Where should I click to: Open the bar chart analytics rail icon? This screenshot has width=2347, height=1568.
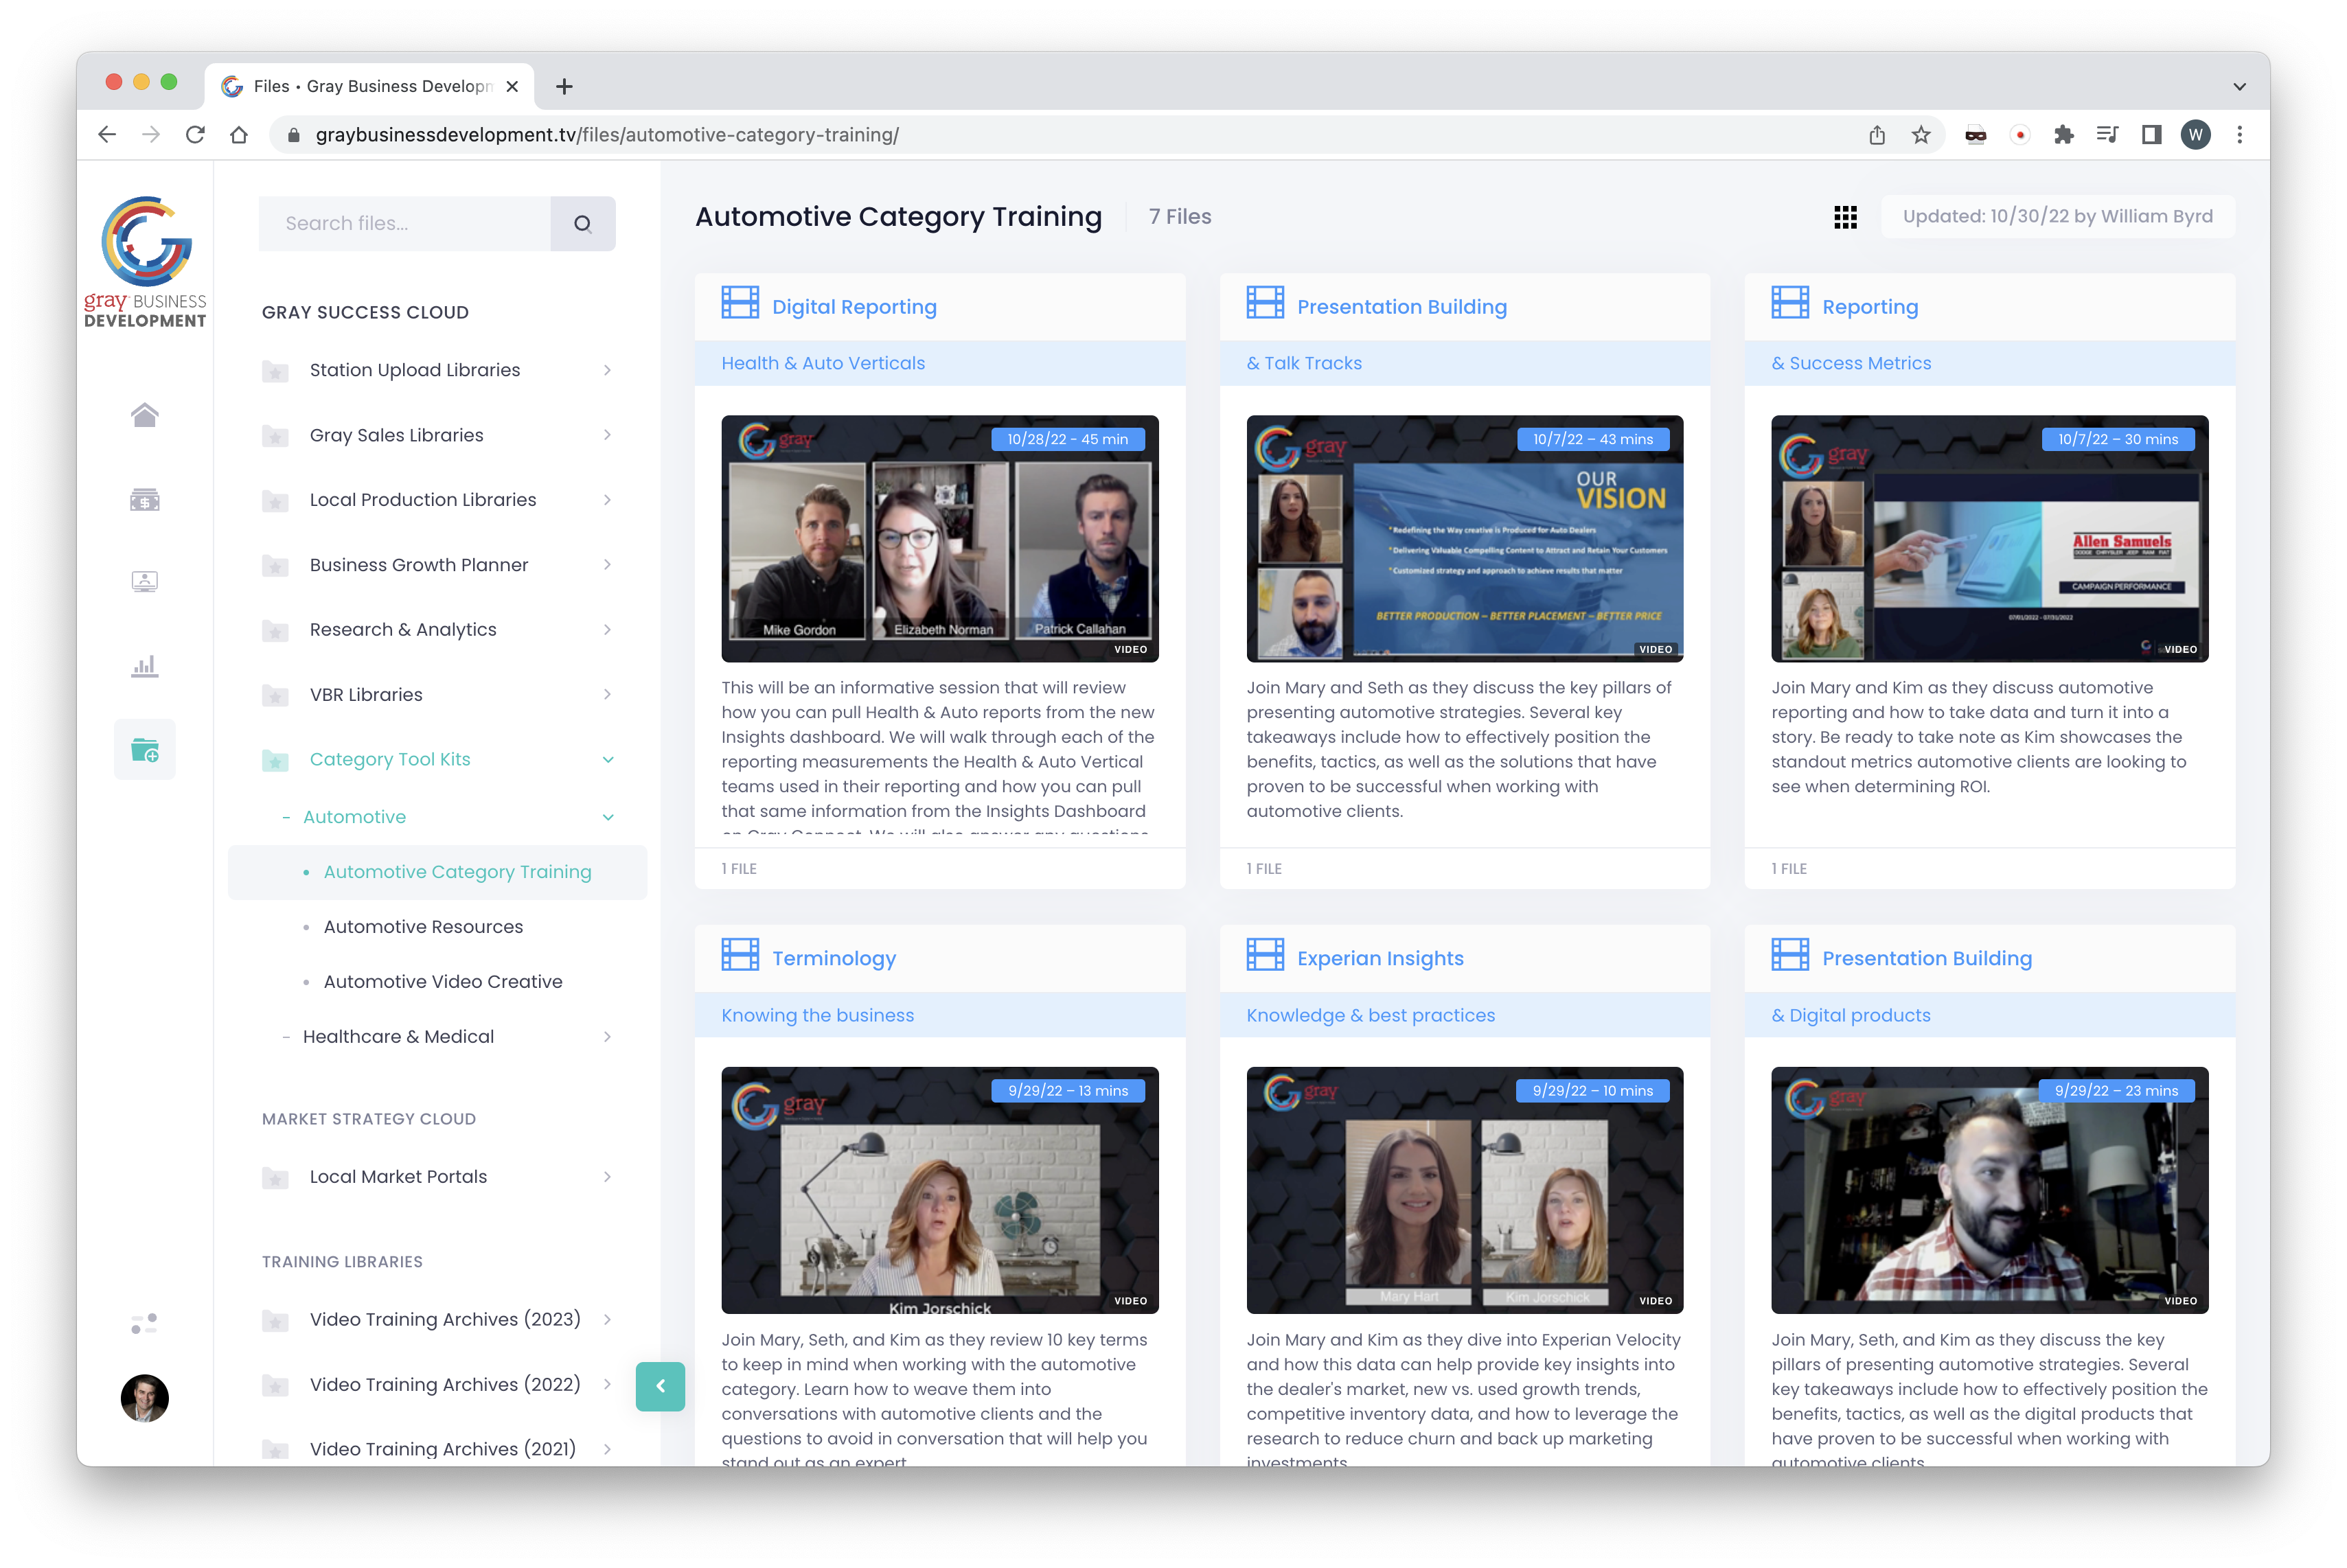pyautogui.click(x=145, y=666)
